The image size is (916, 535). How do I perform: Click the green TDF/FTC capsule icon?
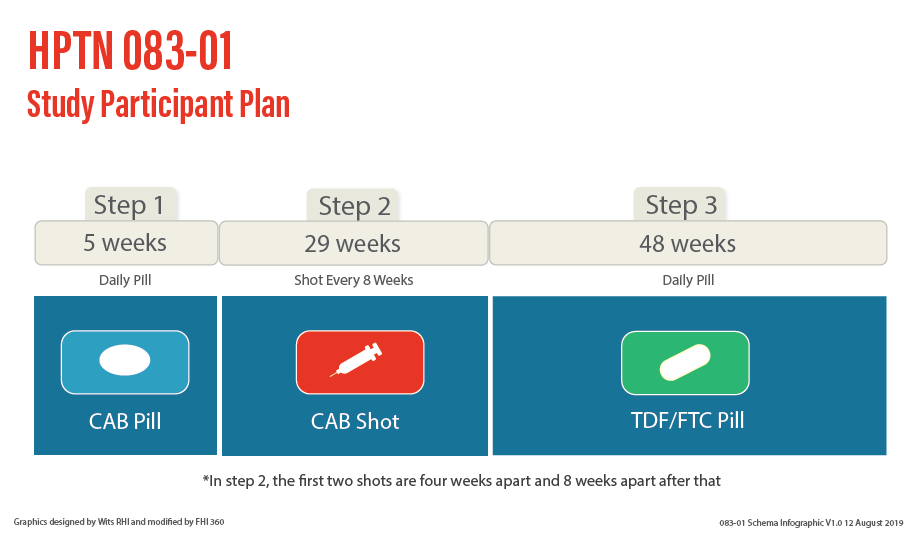coord(685,361)
